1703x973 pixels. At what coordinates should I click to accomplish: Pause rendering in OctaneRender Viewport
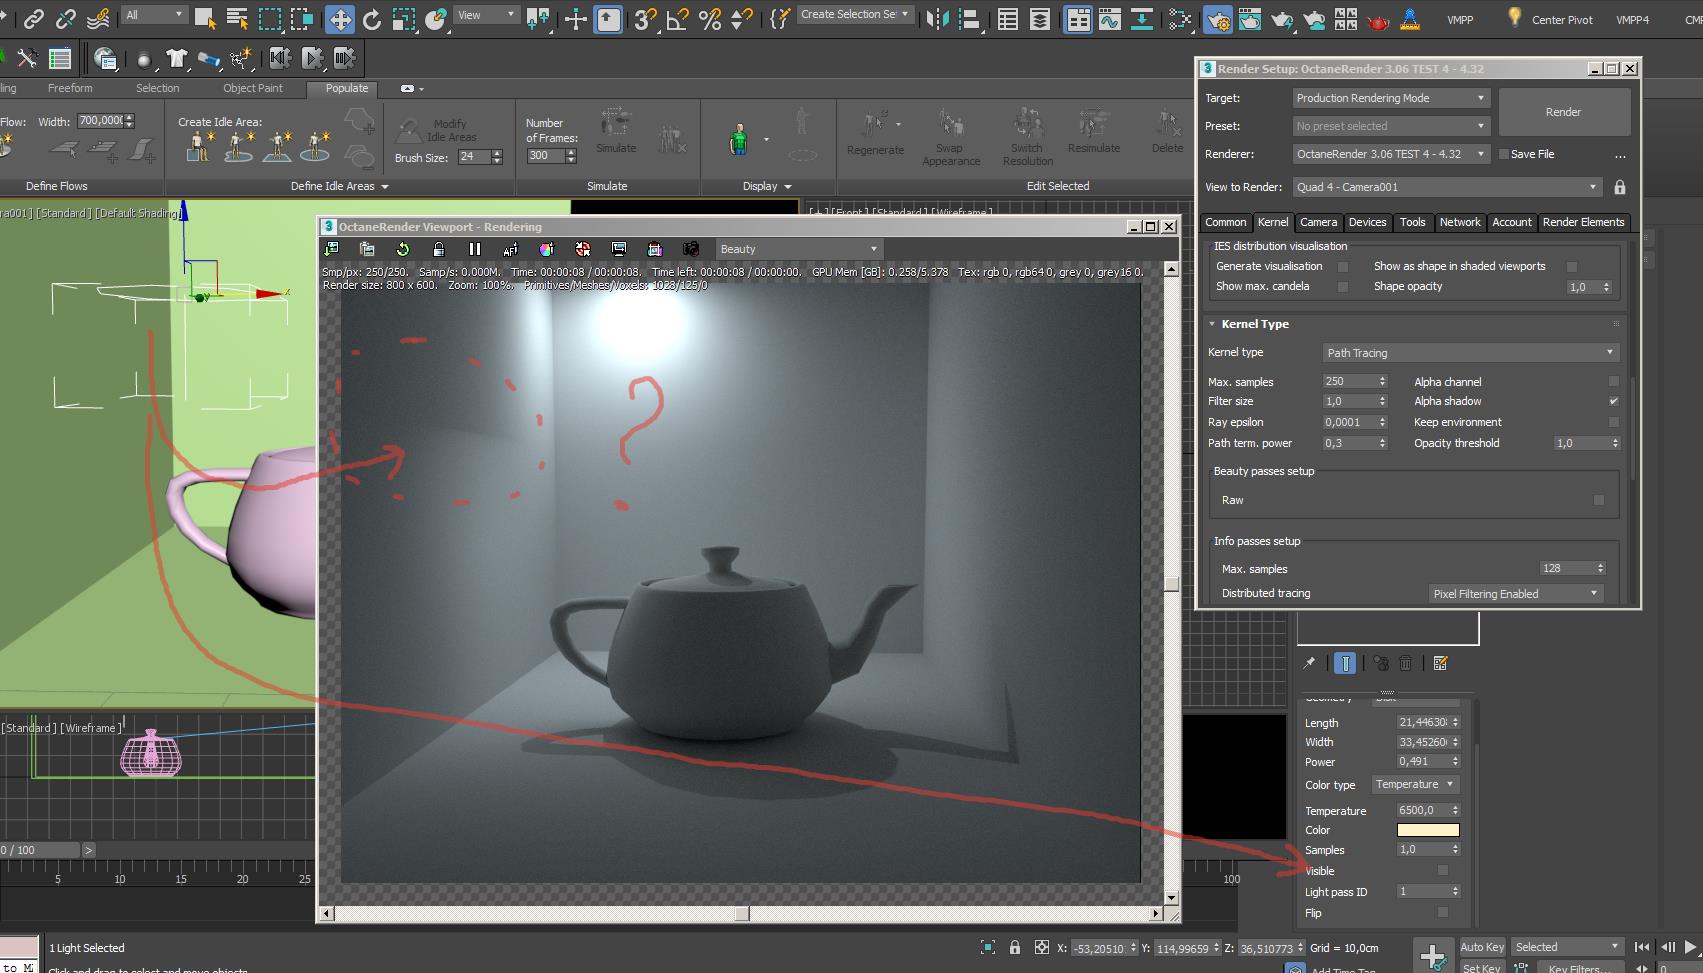coord(475,249)
